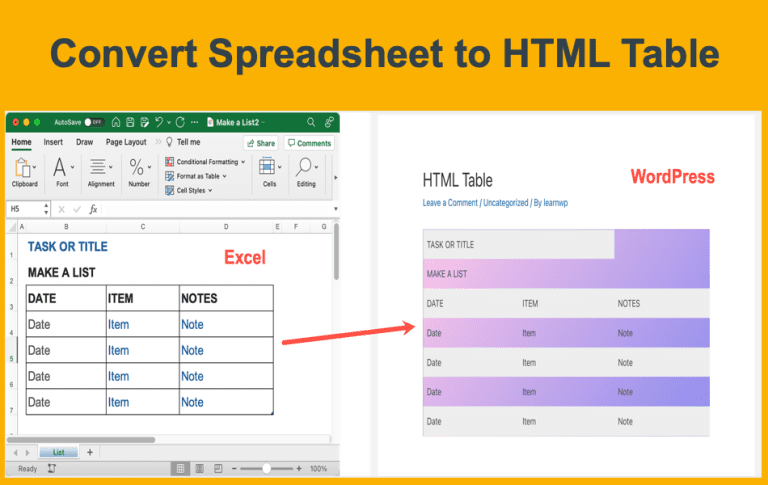The height and width of the screenshot is (485, 768).
Task: Switch to Normal grid view in status bar
Action: pos(180,469)
